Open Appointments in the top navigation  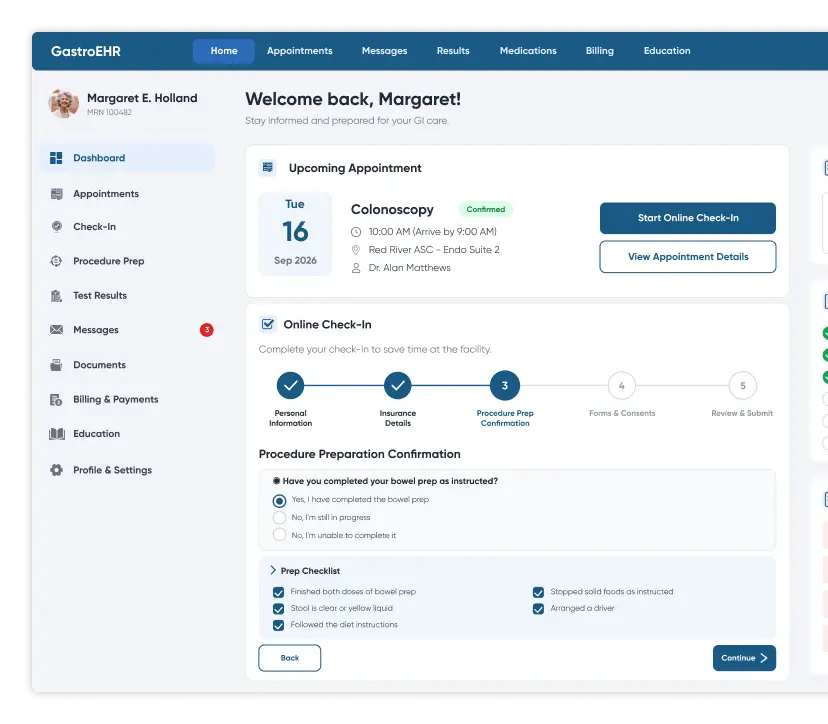click(299, 51)
